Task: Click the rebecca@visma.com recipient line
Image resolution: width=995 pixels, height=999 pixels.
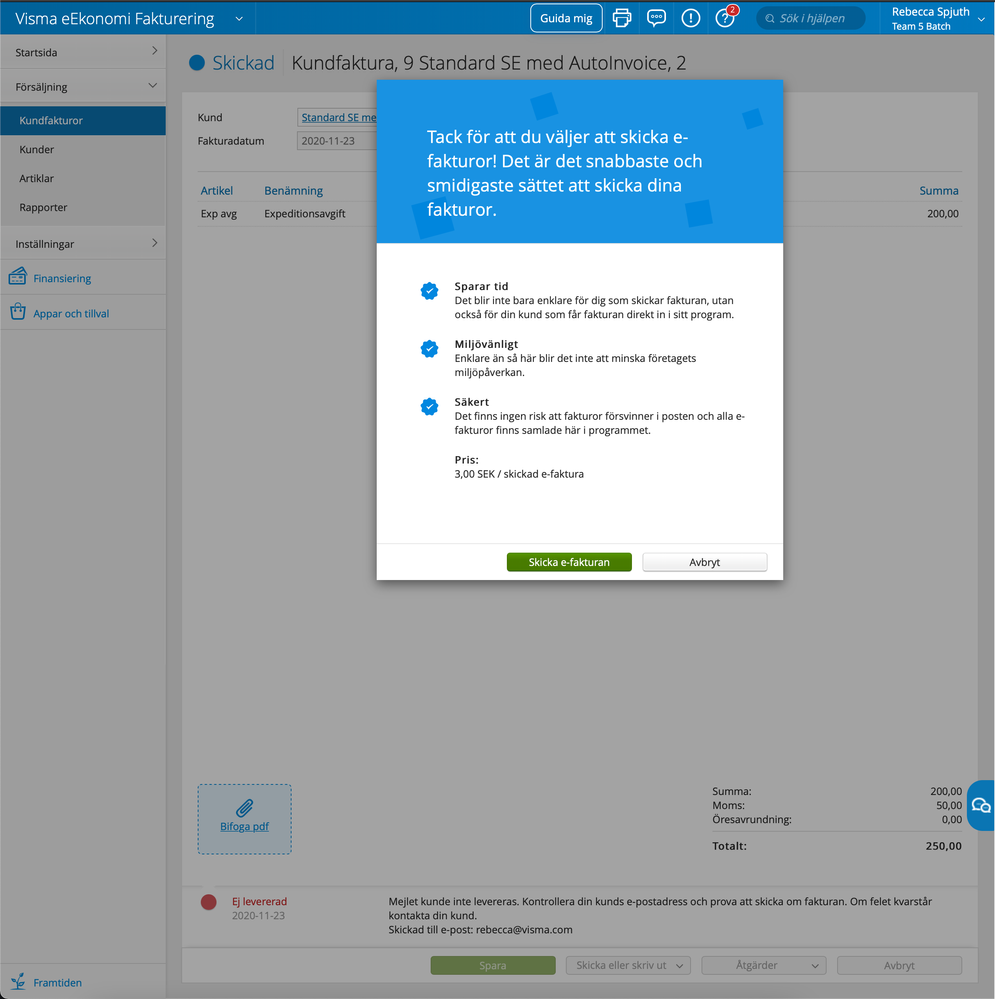Action: [480, 930]
